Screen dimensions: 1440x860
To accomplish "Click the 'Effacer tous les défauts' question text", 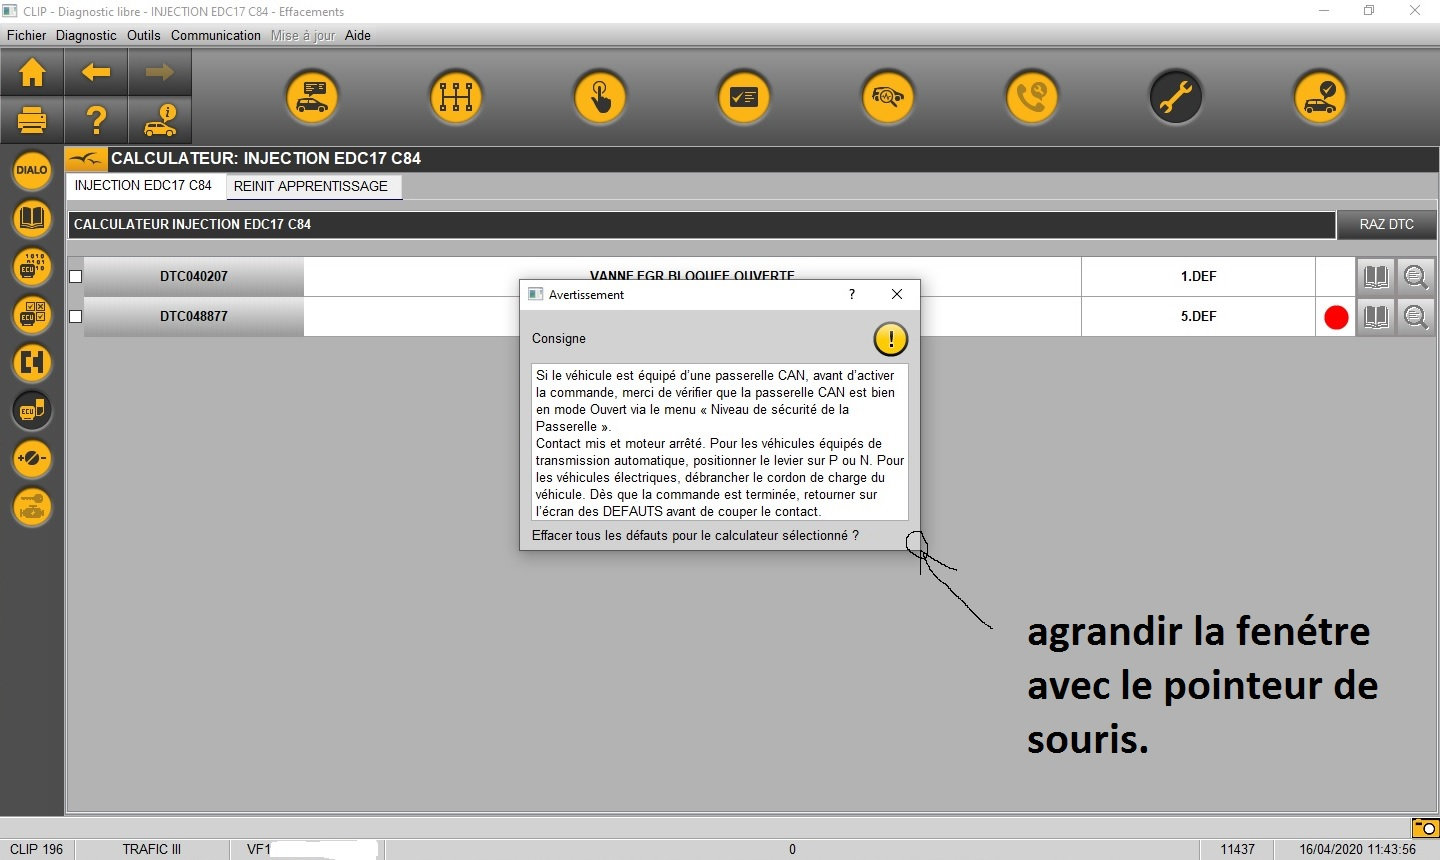I will click(x=695, y=536).
